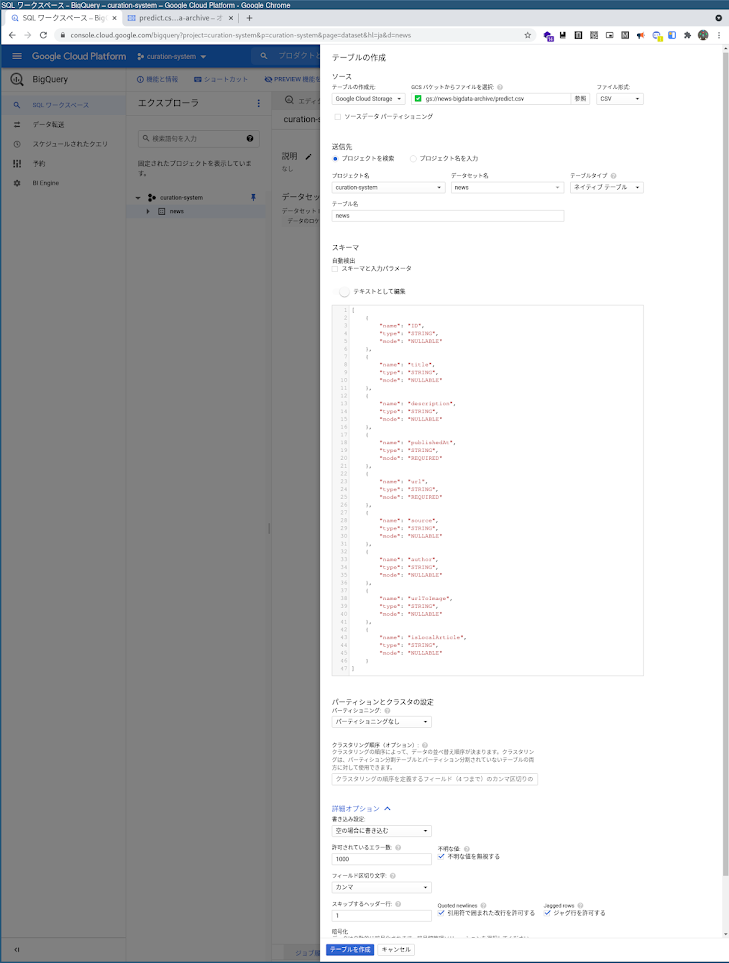Open データセット名 news dropdown
Screen dimensions: 729x963
[507, 187]
